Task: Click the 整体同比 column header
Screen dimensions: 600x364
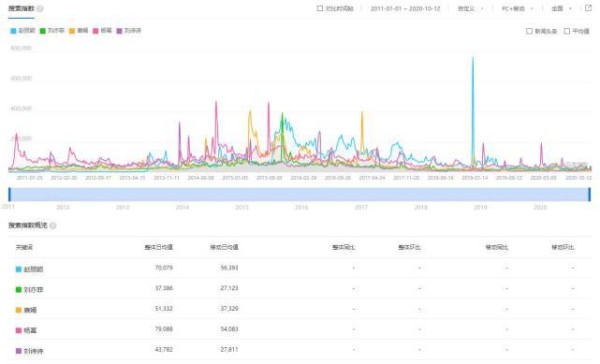Action: click(344, 248)
